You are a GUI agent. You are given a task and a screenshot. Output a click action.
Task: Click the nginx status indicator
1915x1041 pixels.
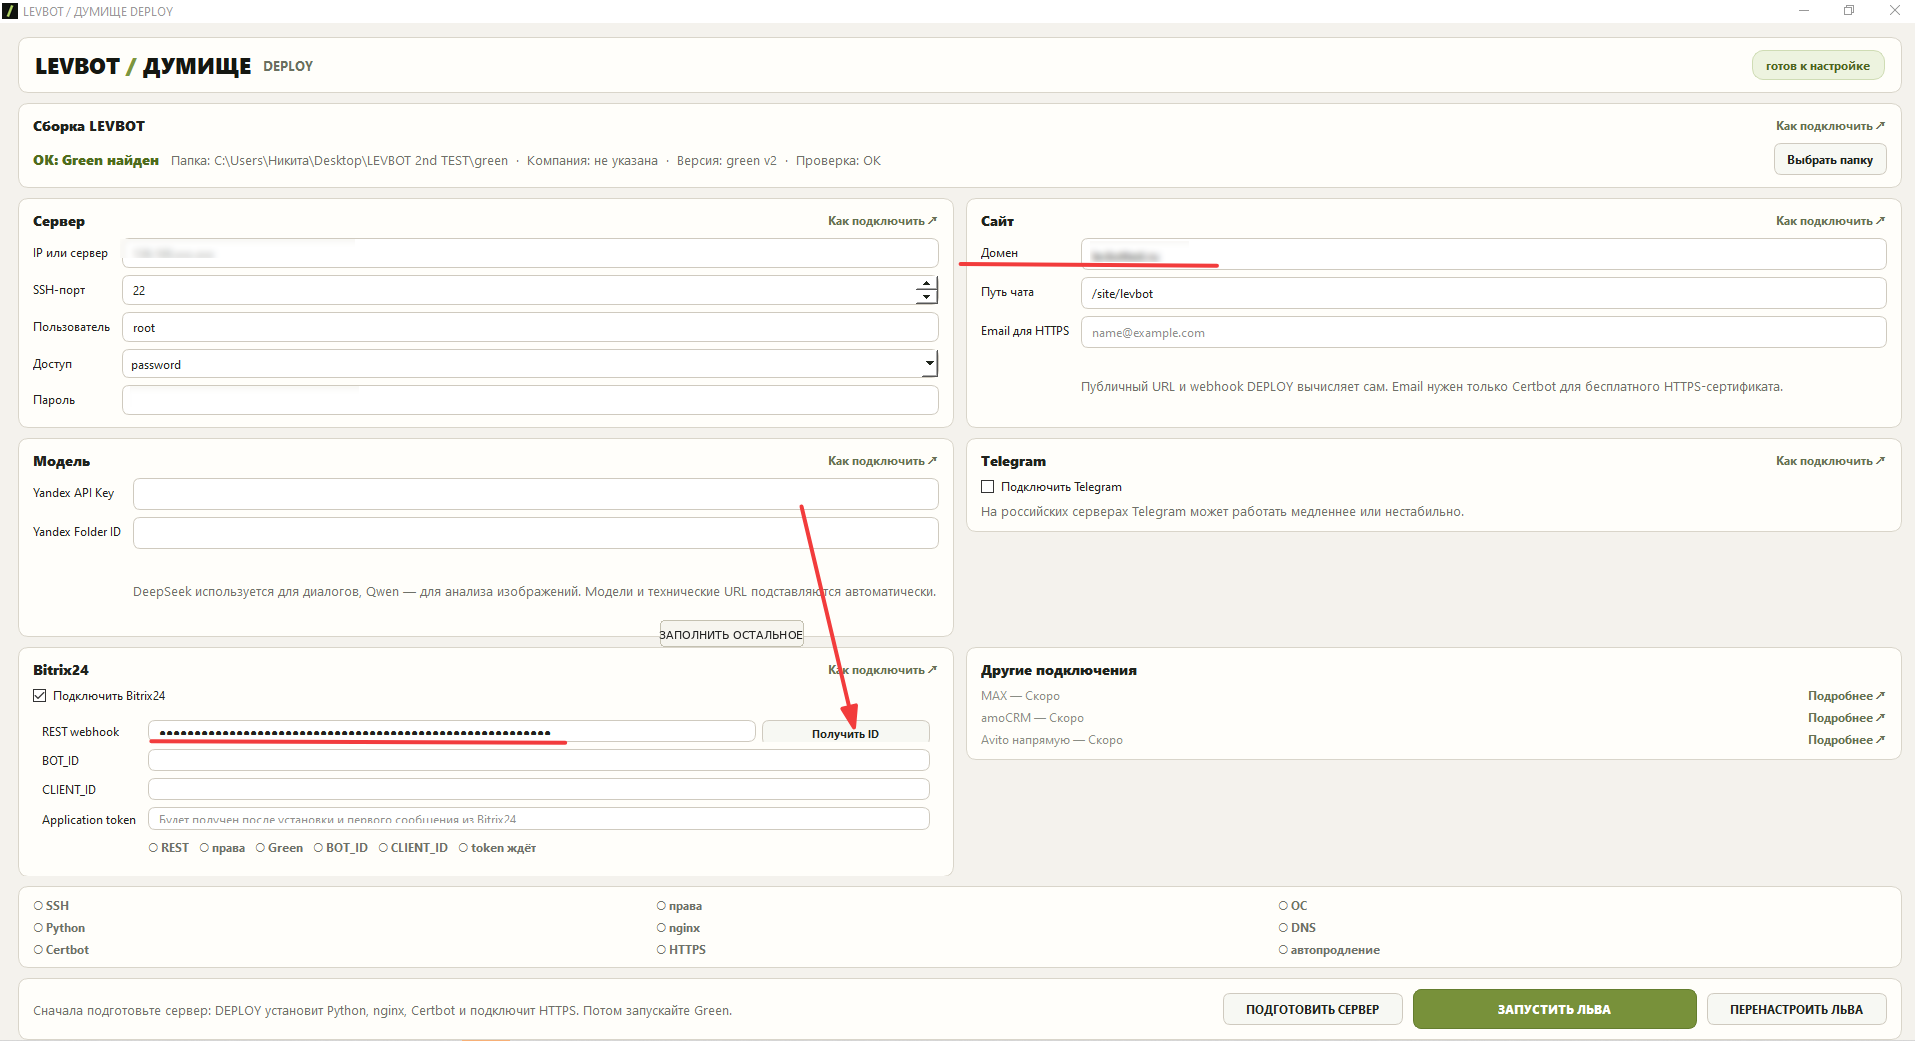tap(679, 928)
